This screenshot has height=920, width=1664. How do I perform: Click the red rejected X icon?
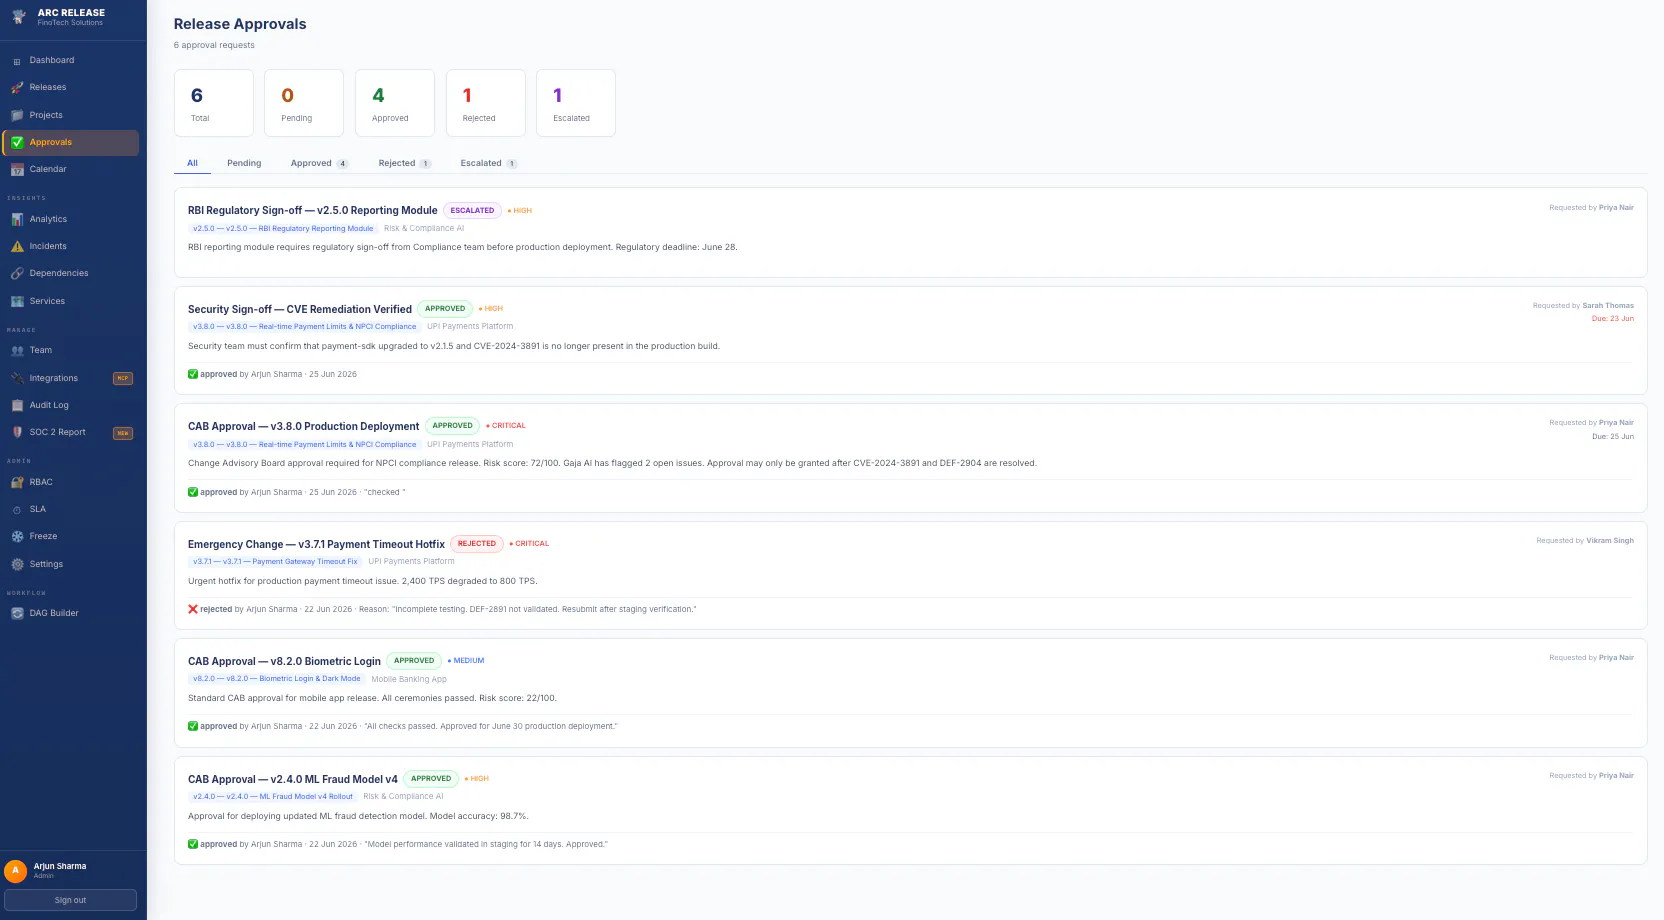[193, 609]
